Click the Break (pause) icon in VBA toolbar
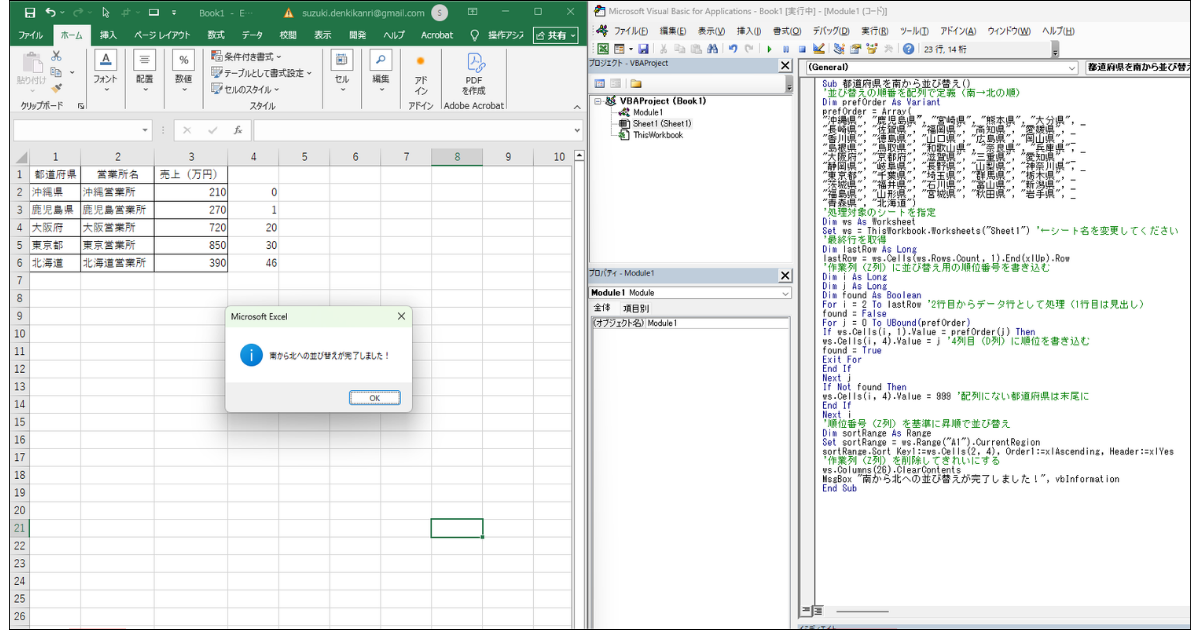Image resolution: width=1200 pixels, height=630 pixels. point(787,48)
